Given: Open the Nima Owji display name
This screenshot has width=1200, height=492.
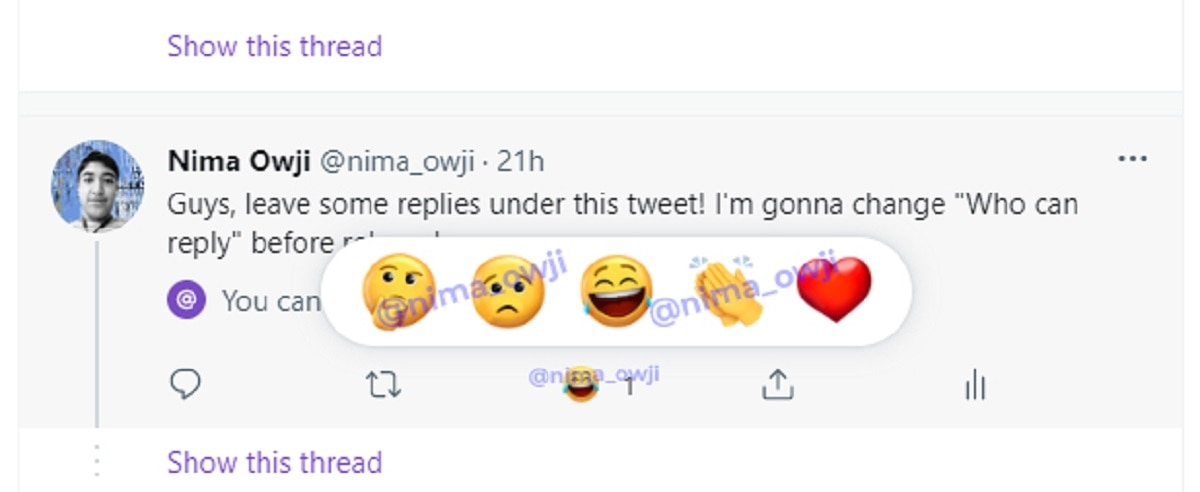Looking at the screenshot, I should (x=238, y=161).
